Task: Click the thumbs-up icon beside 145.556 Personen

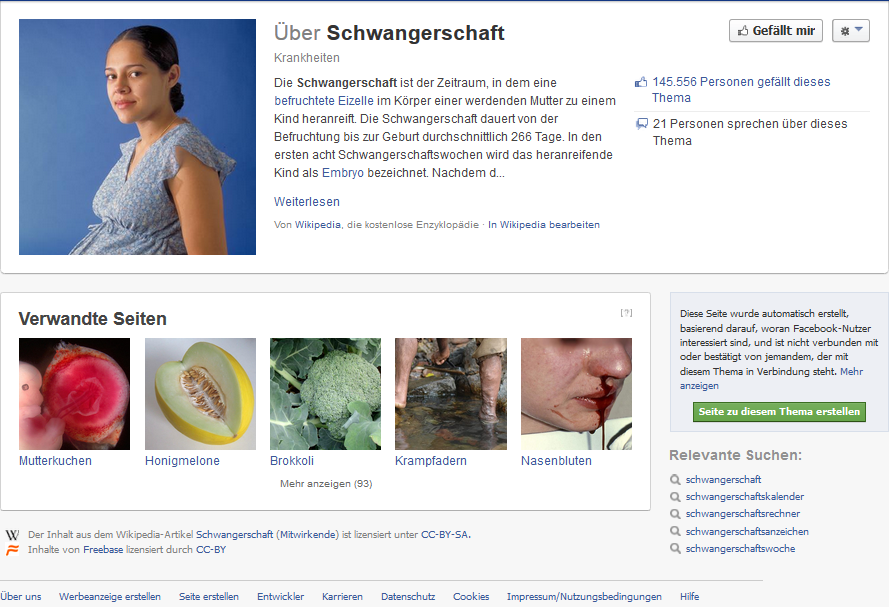Action: pos(641,82)
